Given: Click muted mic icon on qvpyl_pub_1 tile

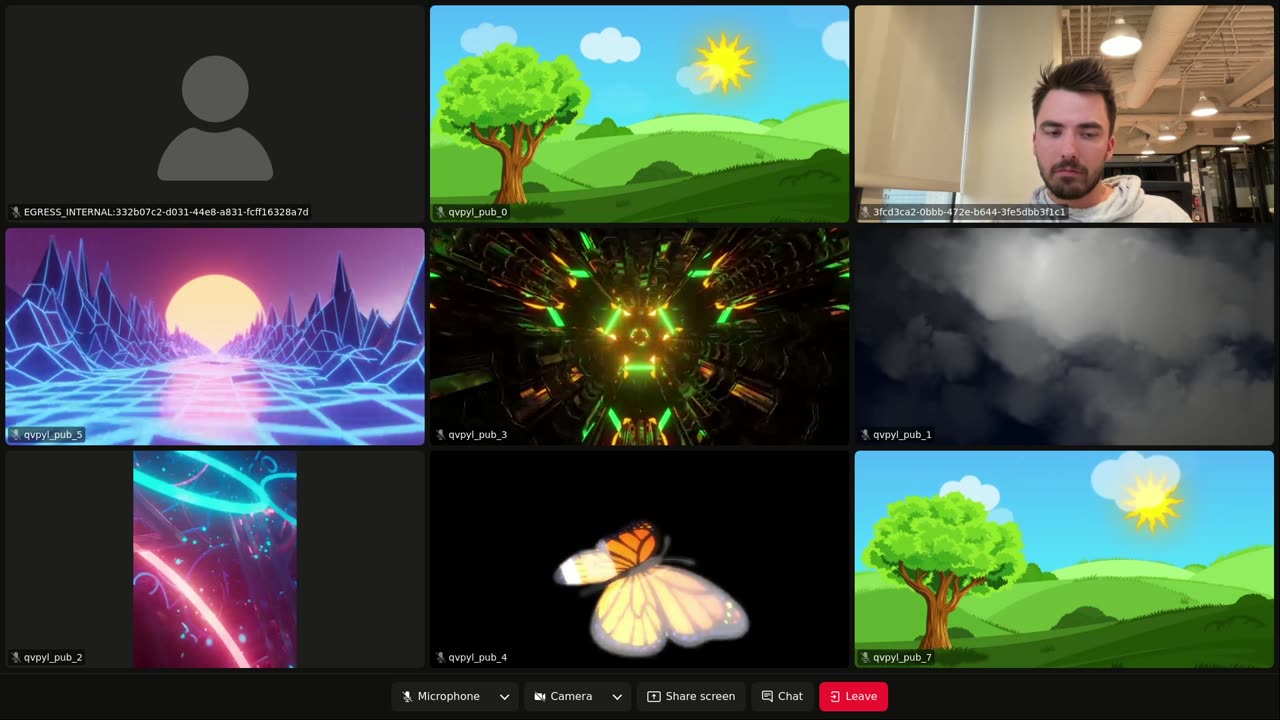Looking at the screenshot, I should (865, 435).
